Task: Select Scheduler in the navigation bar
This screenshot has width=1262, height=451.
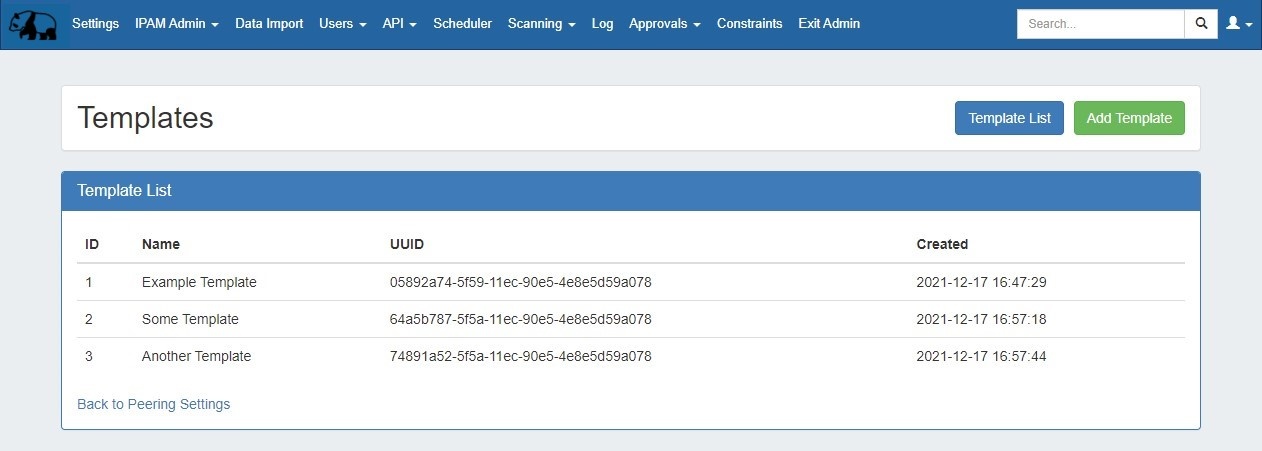Action: pos(462,24)
